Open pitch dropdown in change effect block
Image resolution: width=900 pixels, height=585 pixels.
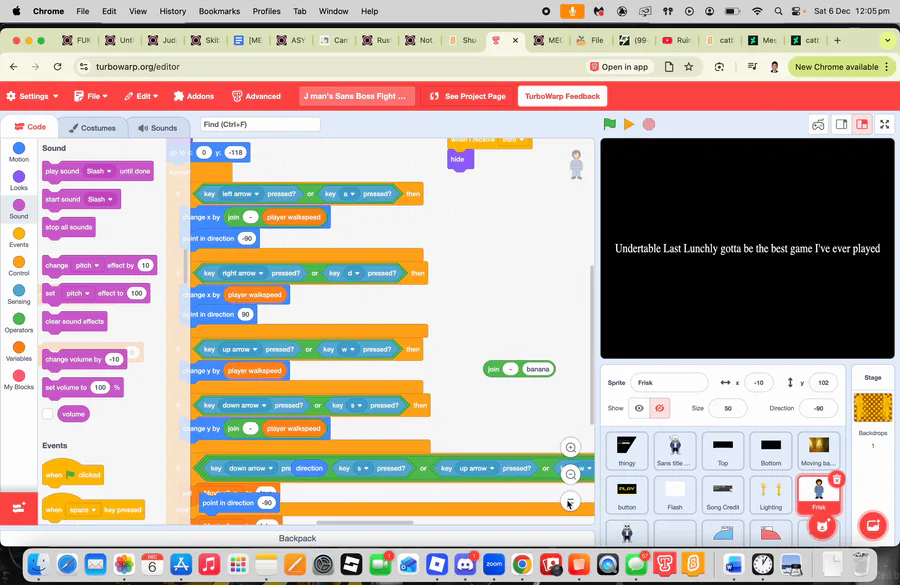pyautogui.click(x=87, y=265)
